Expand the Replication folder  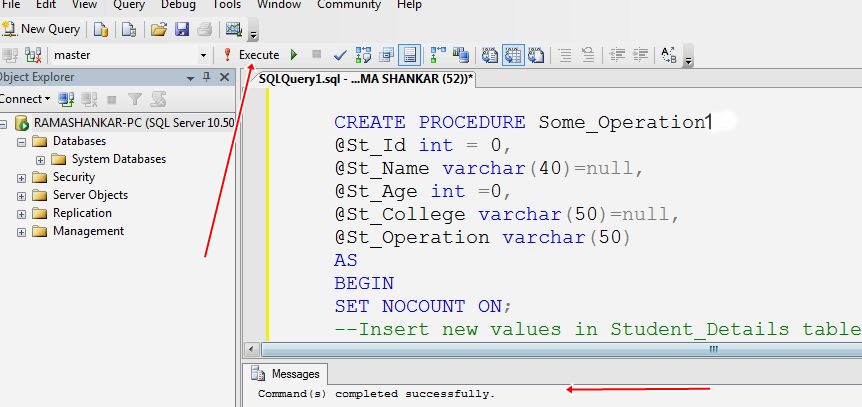[21, 214]
